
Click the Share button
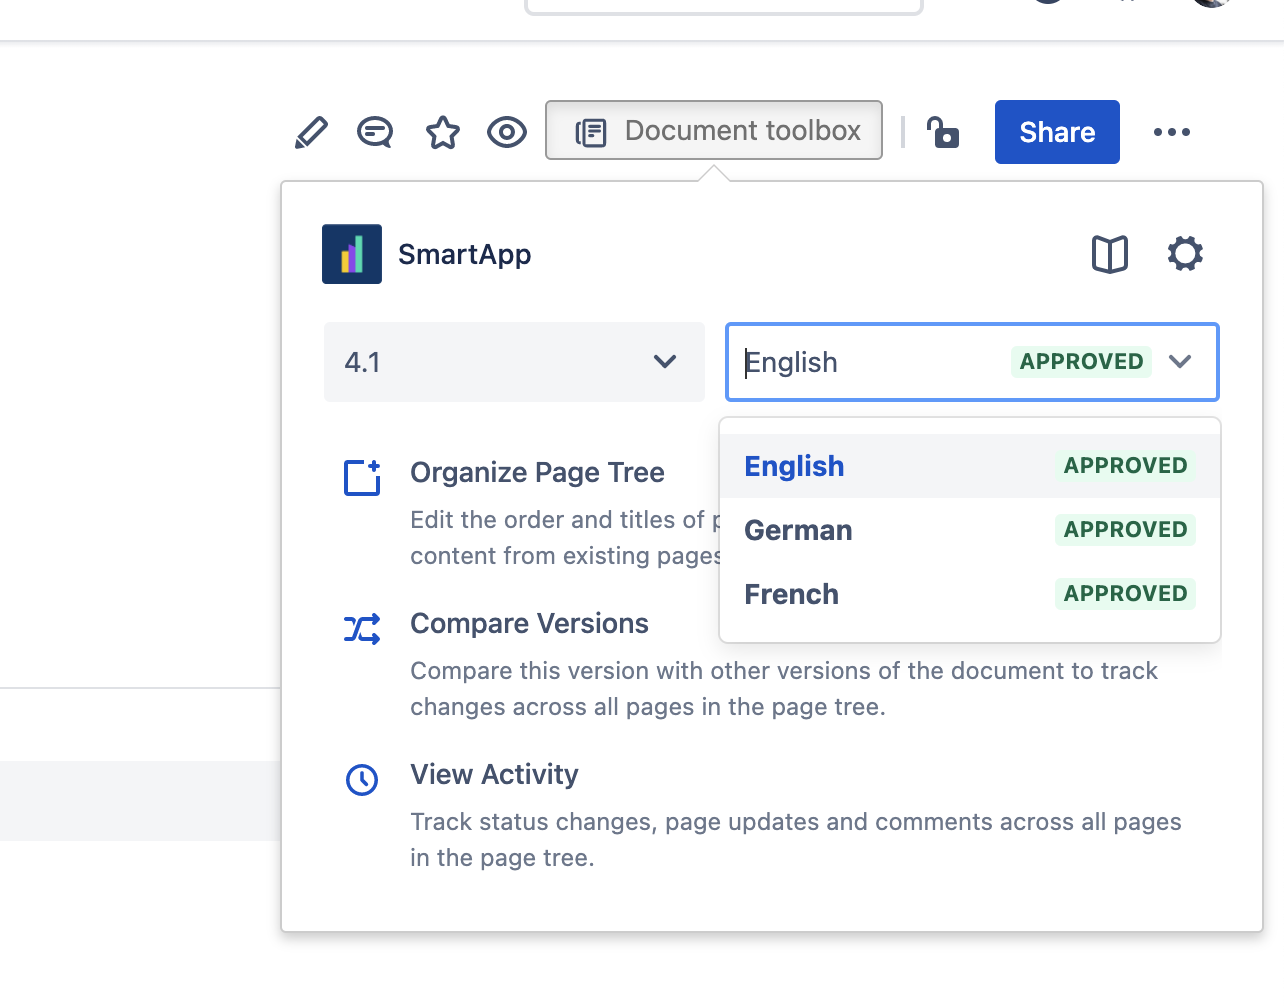(x=1057, y=131)
